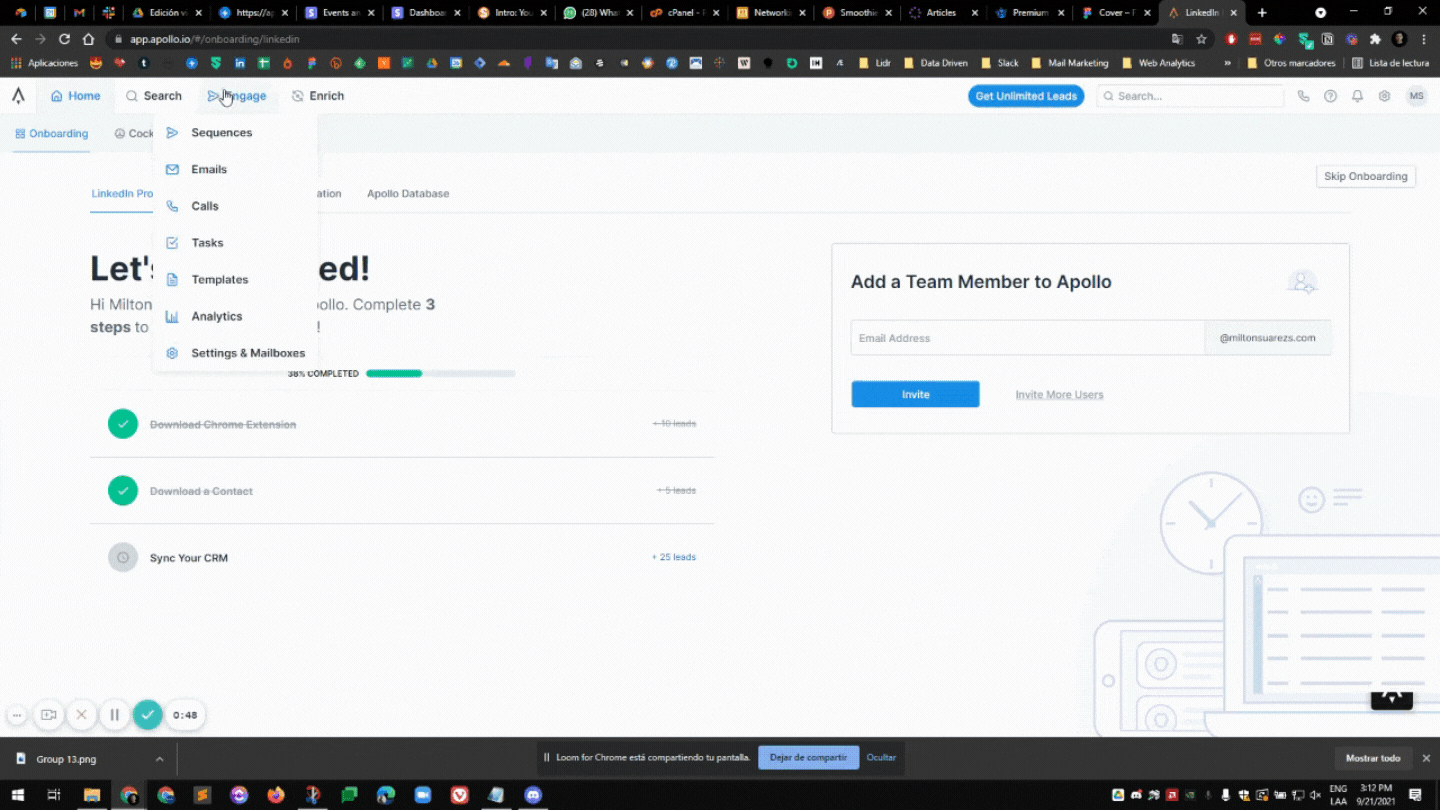Open the help question mark icon
This screenshot has height=810, width=1440.
[1330, 96]
